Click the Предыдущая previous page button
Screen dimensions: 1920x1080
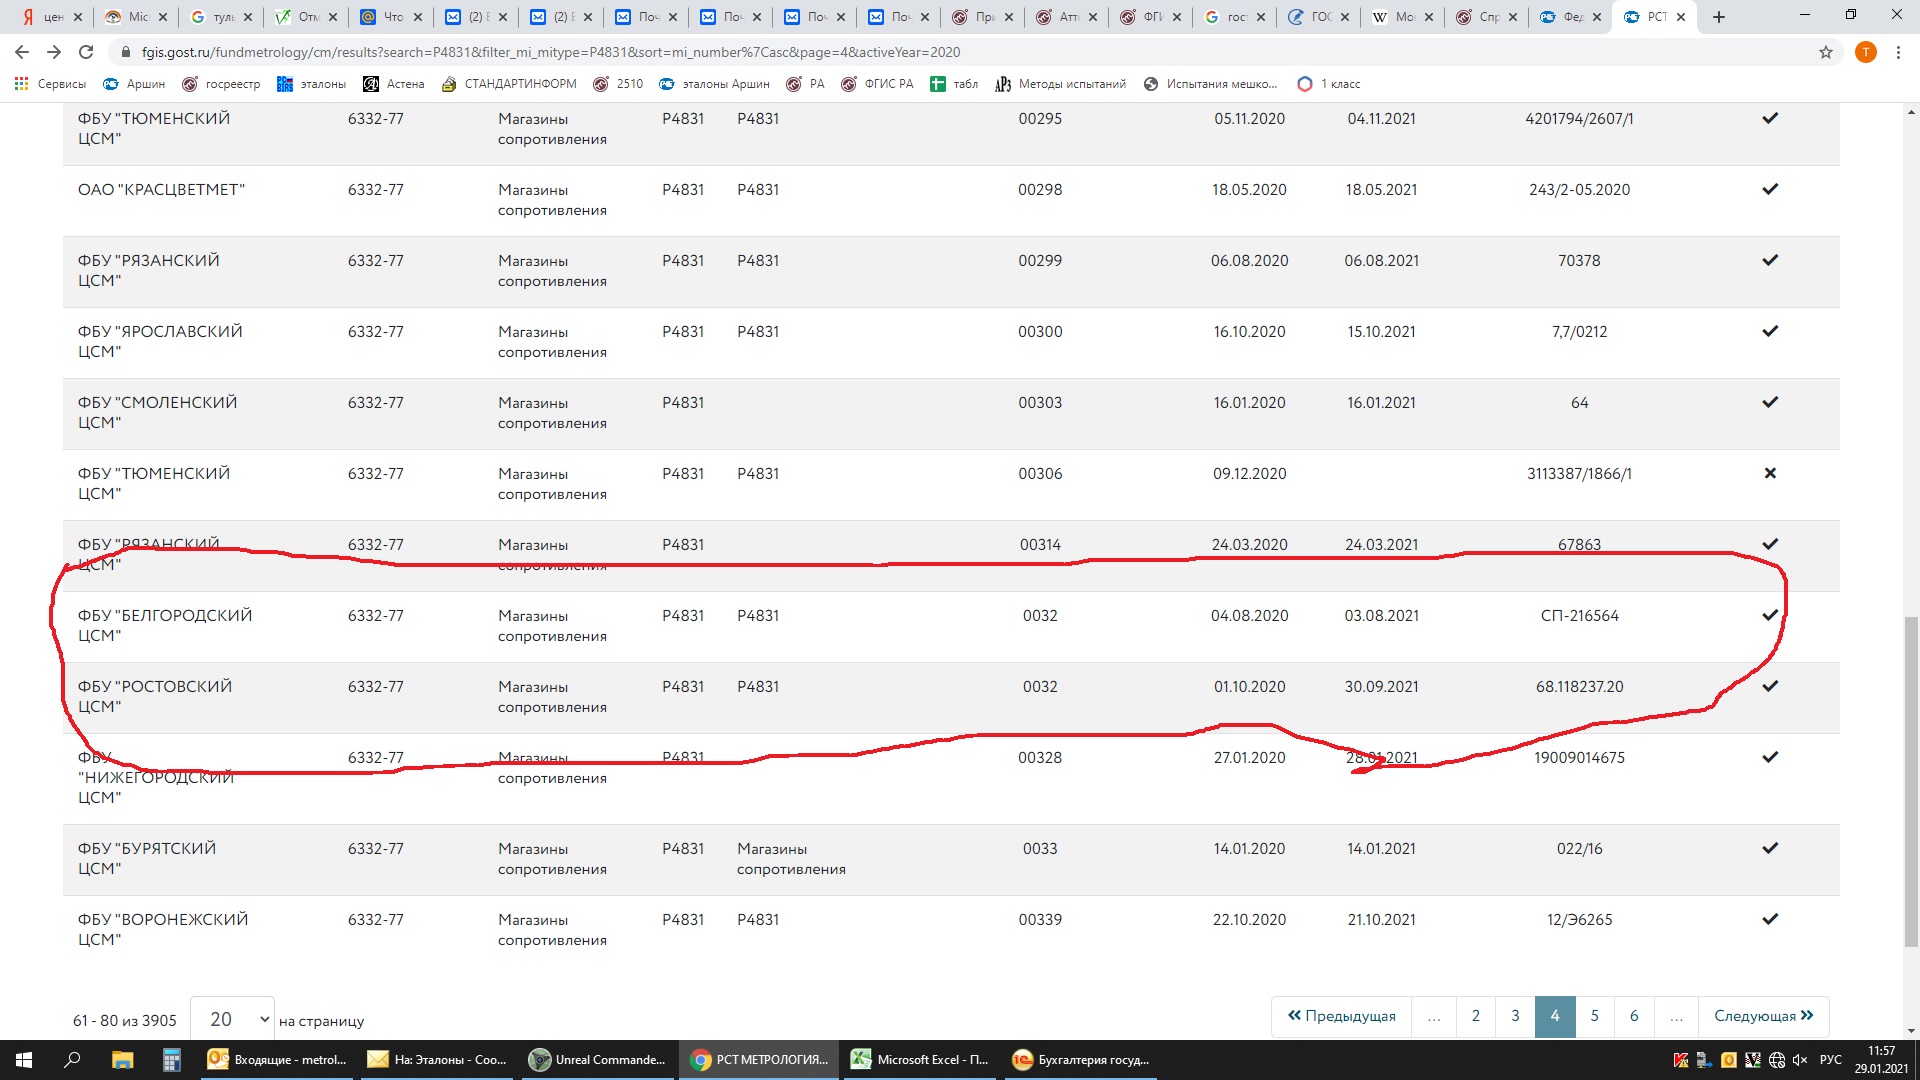tap(1341, 1016)
